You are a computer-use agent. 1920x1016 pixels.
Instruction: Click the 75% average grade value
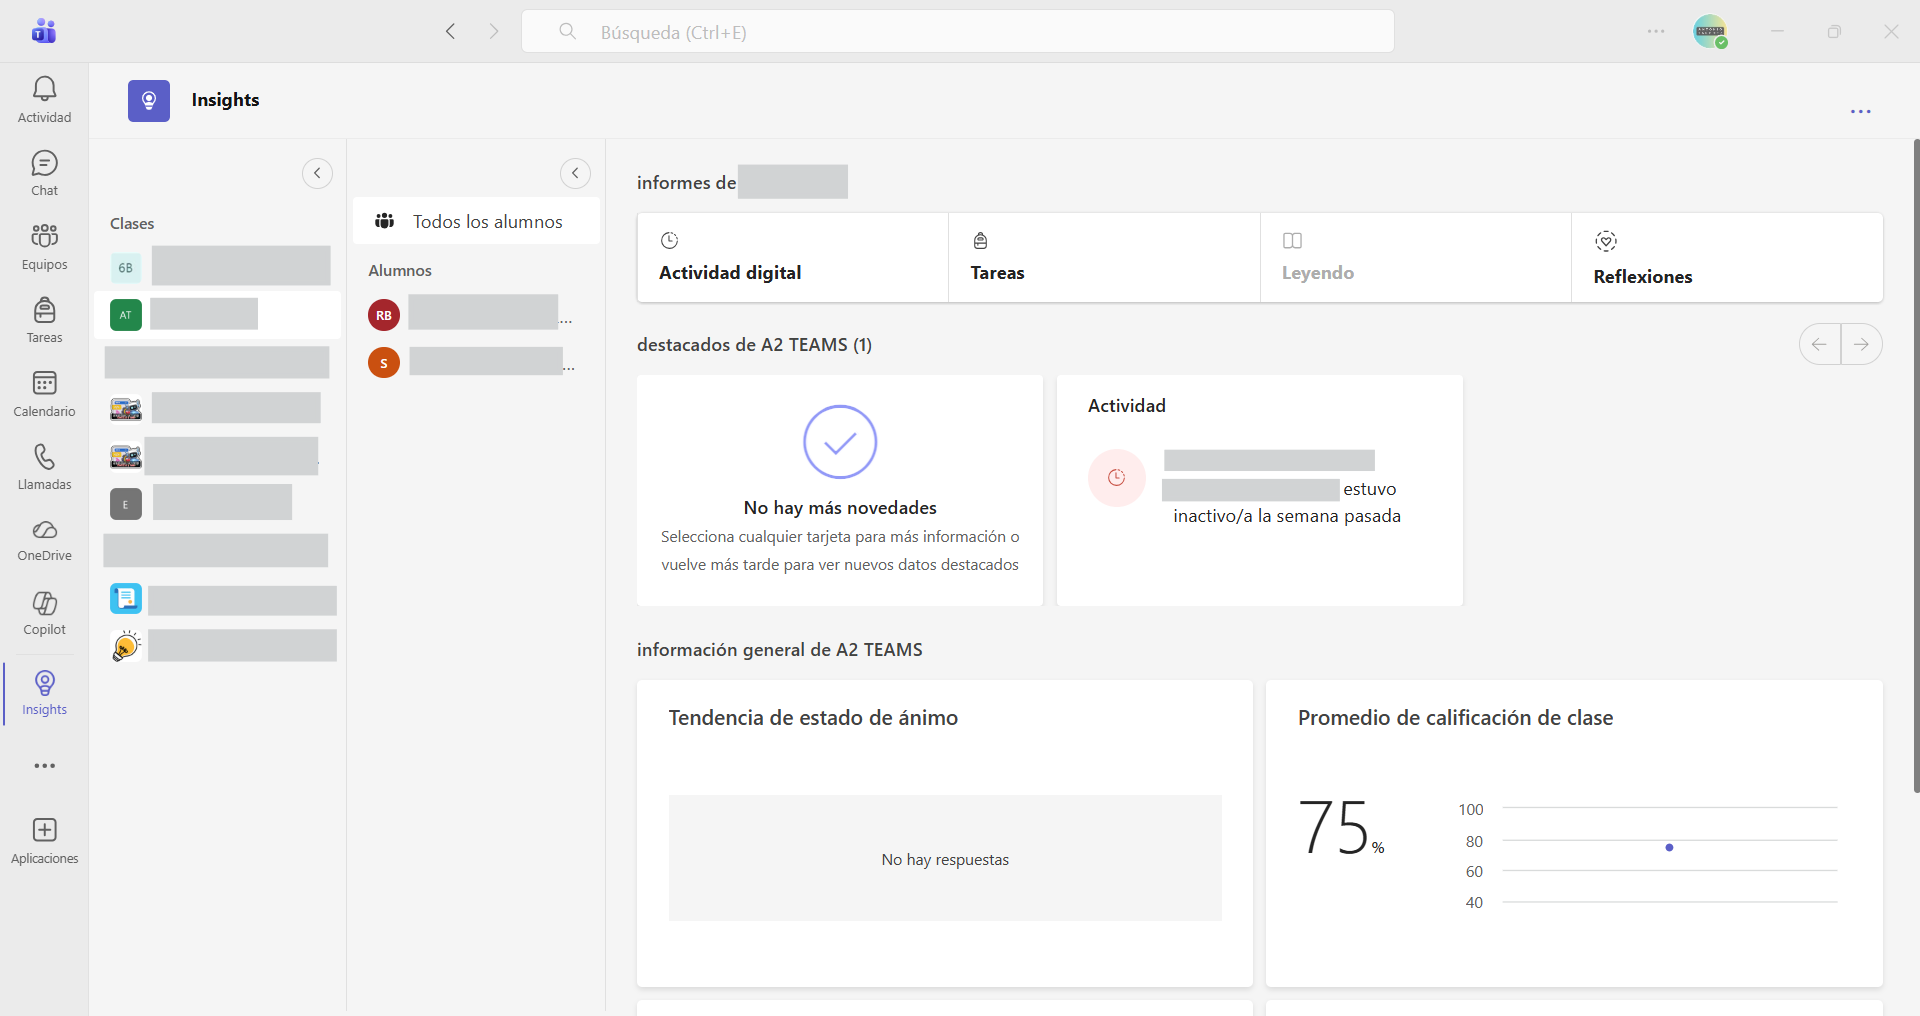click(1340, 828)
